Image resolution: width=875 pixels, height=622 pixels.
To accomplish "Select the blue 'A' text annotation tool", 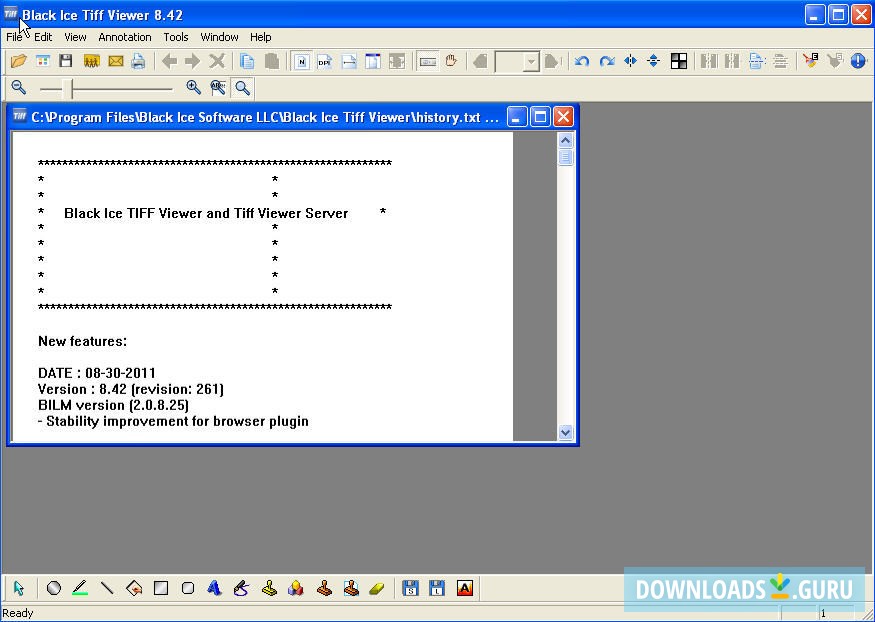I will point(214,588).
